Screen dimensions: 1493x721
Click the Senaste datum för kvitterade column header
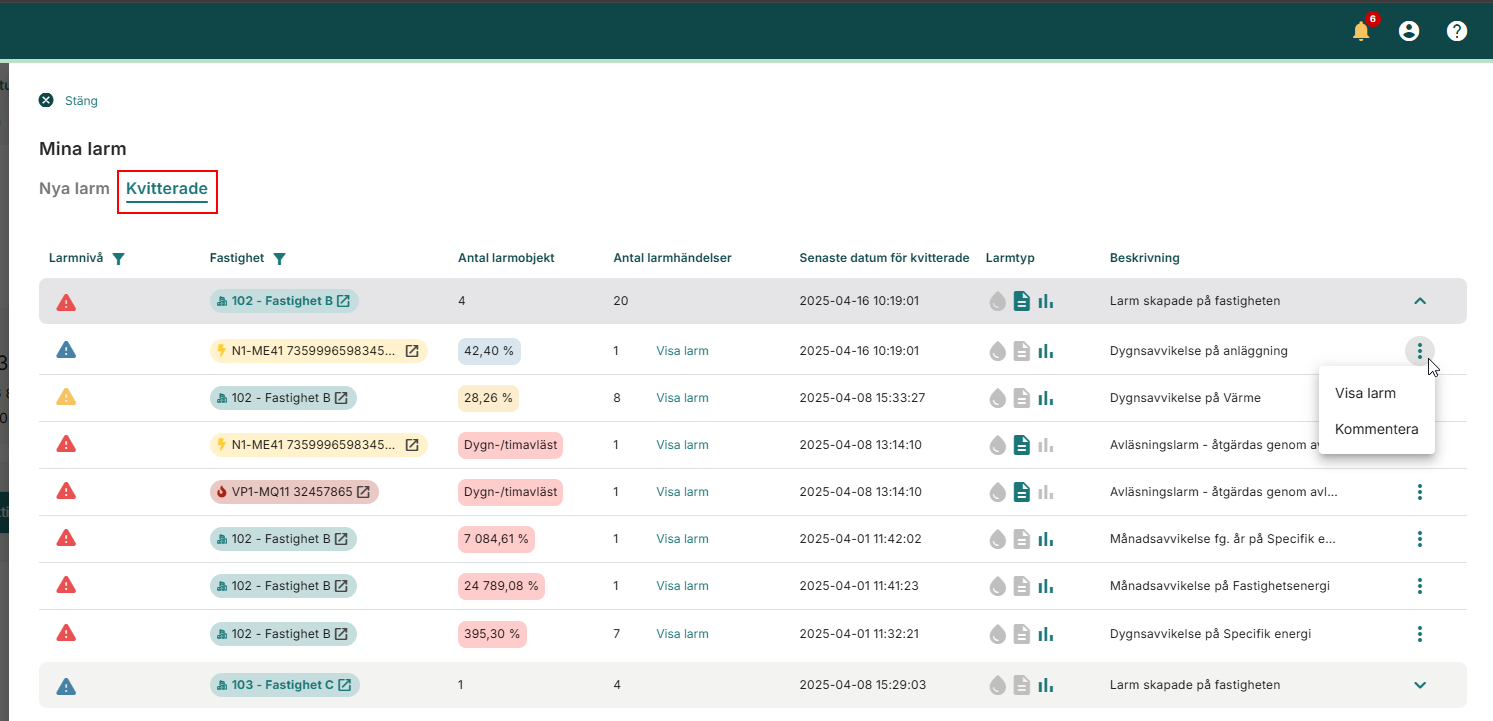(884, 258)
